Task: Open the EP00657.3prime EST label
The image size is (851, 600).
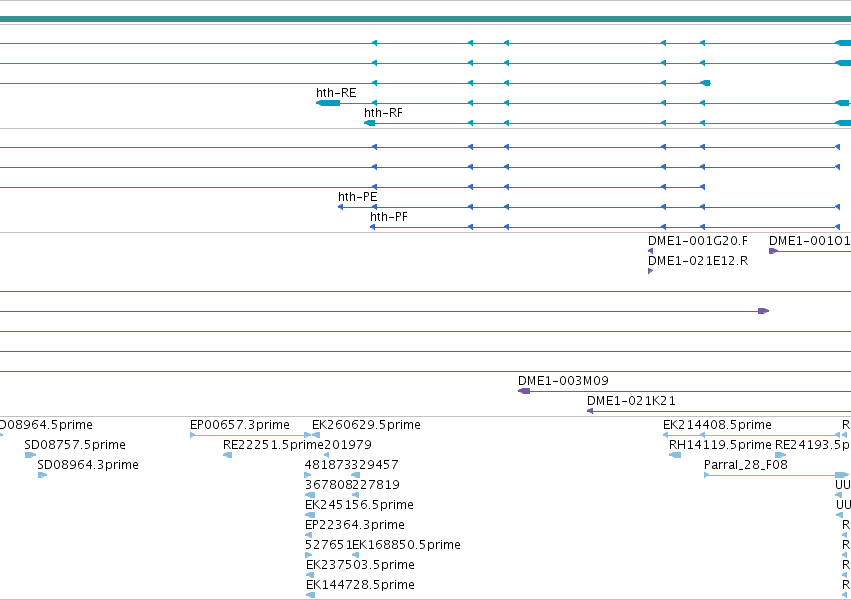Action: click(240, 425)
